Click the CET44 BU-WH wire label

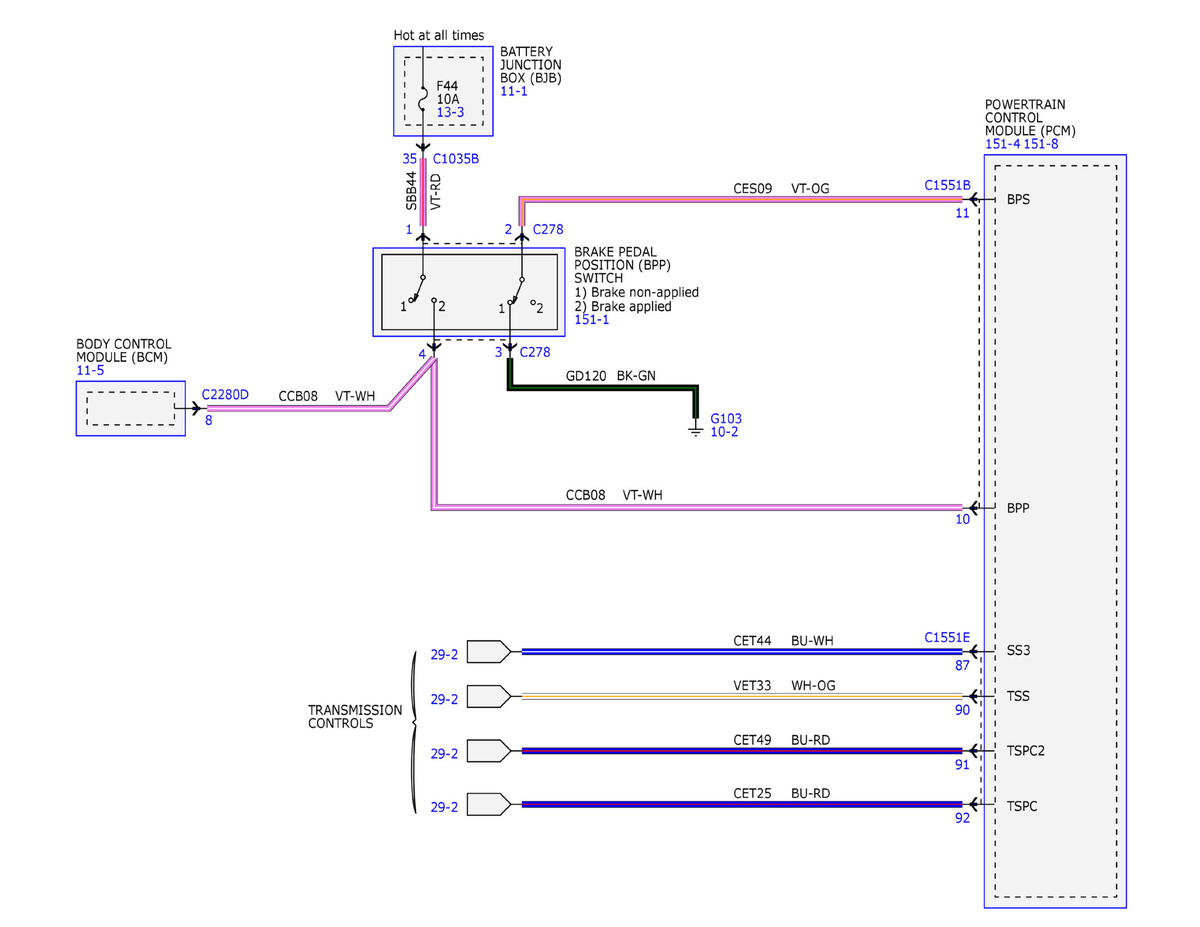click(782, 640)
